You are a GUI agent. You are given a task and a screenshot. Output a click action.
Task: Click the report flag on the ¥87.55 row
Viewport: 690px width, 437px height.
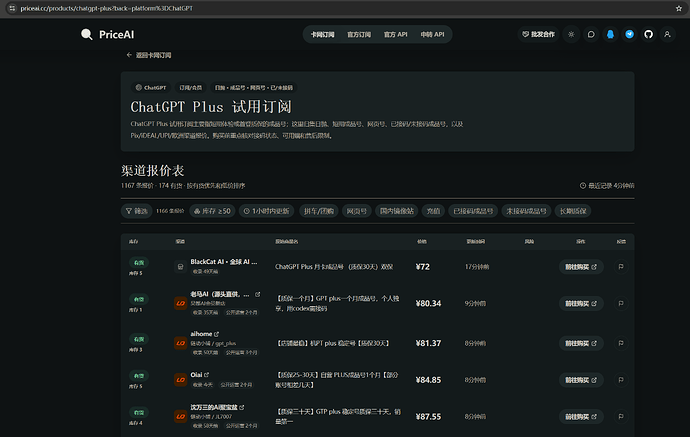[x=621, y=416]
